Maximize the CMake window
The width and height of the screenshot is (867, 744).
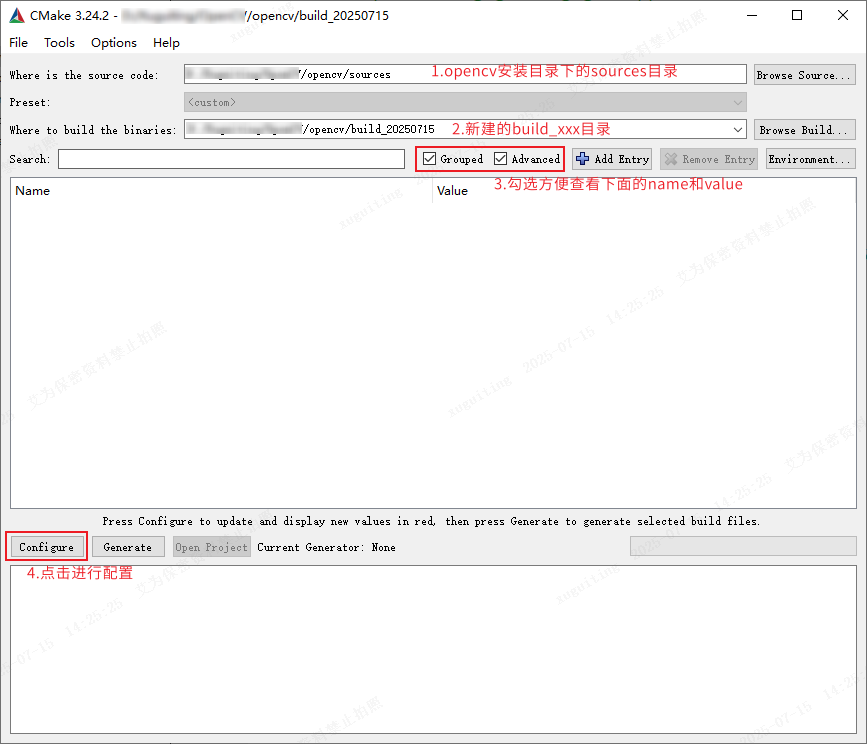pyautogui.click(x=797, y=15)
